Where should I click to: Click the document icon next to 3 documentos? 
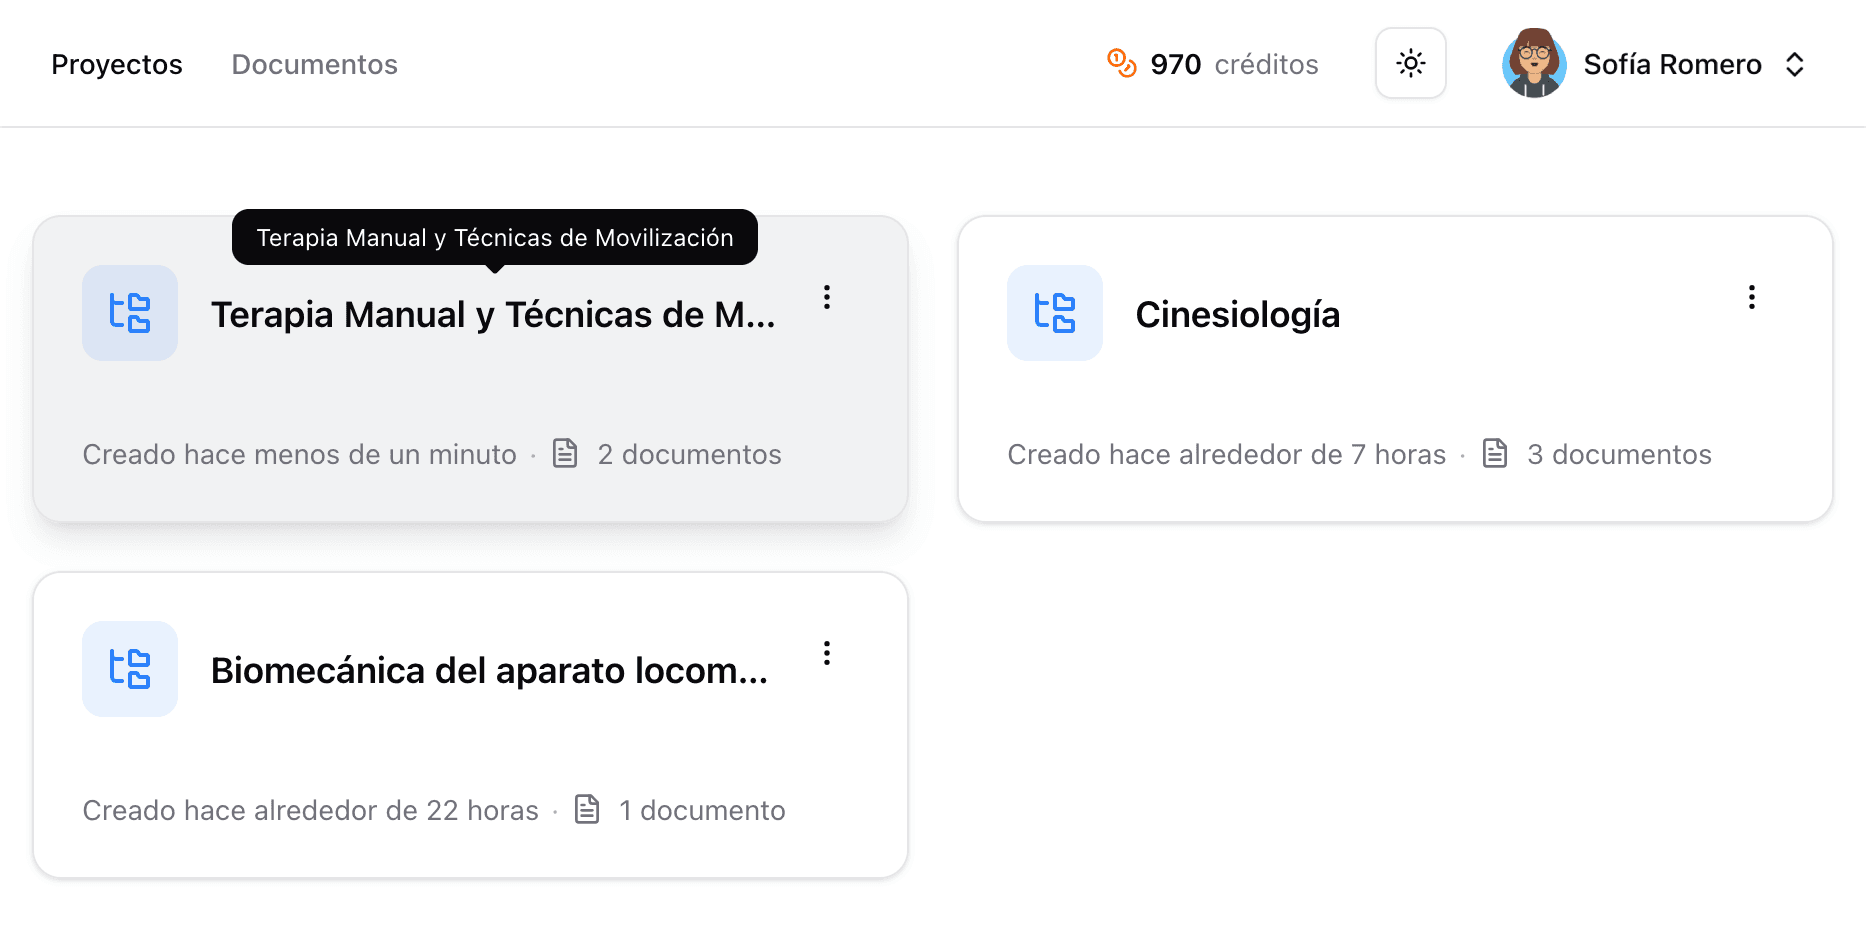[x=1495, y=453]
